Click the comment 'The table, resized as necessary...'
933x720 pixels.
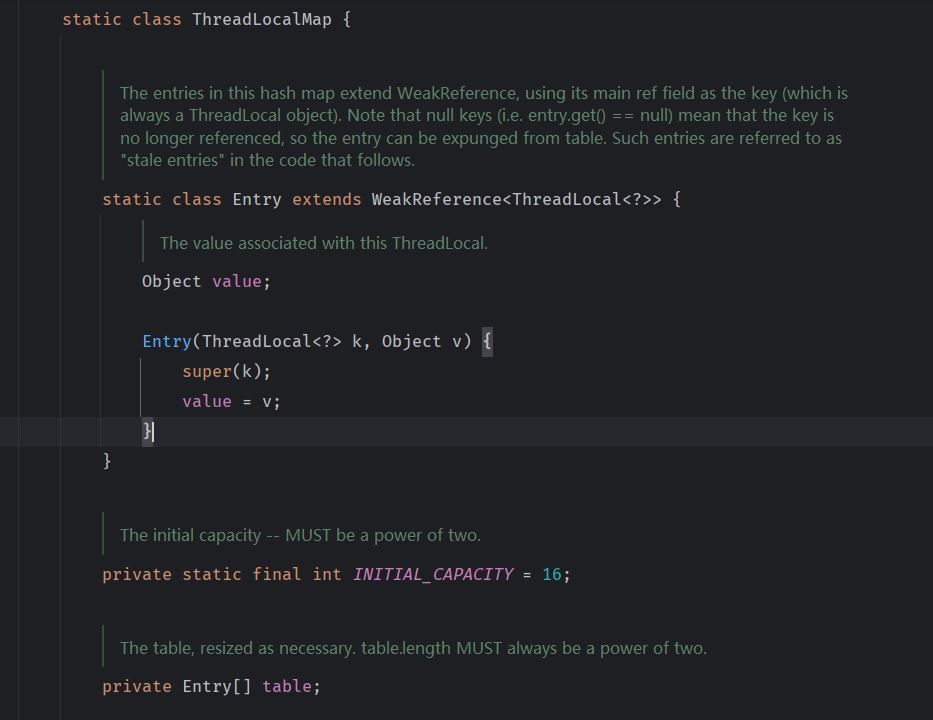tap(413, 647)
